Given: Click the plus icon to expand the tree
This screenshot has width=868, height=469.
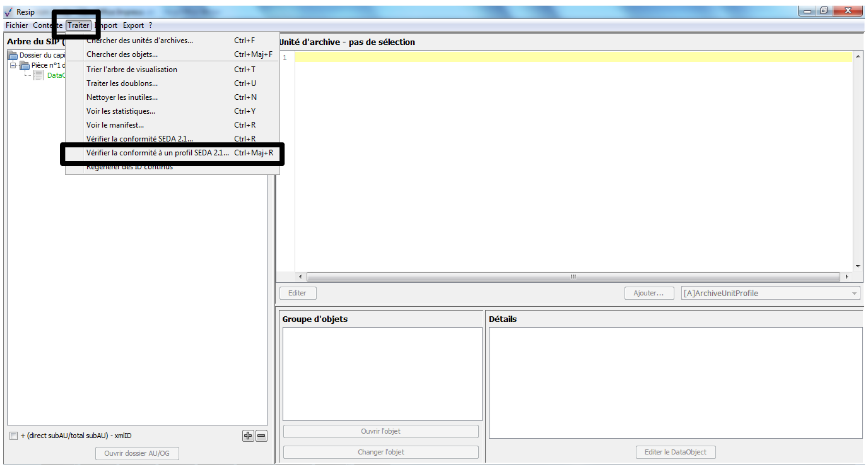Looking at the screenshot, I should point(247,435).
